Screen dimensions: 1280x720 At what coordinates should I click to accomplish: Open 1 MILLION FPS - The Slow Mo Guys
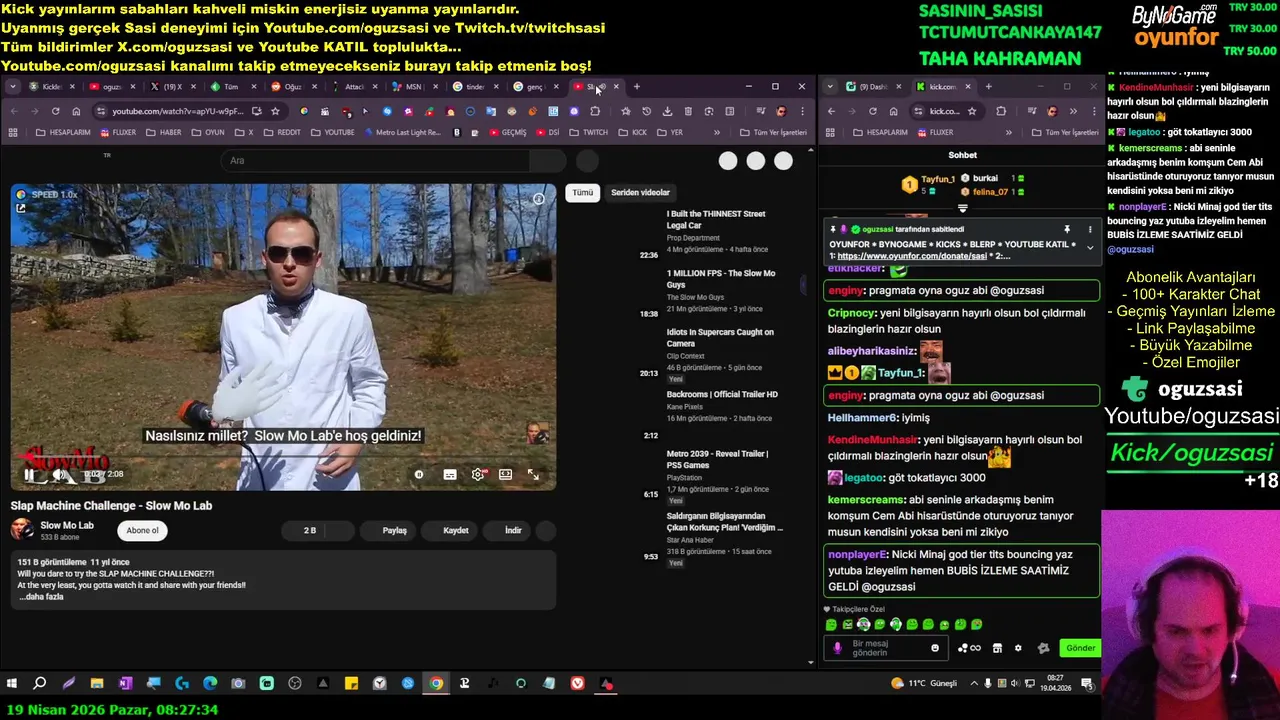point(721,279)
